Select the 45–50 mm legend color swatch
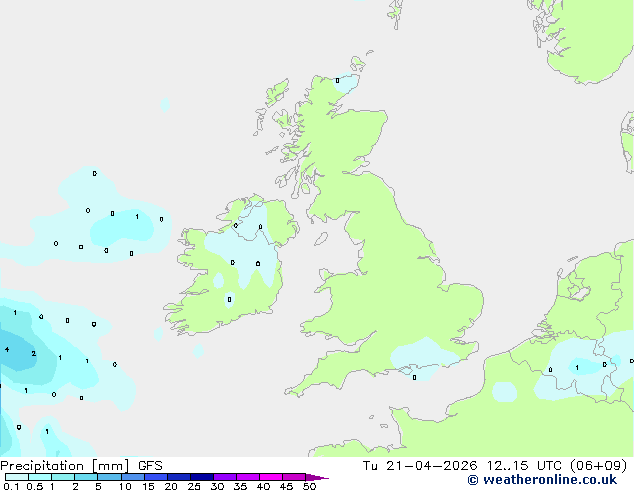 [x=294, y=477]
